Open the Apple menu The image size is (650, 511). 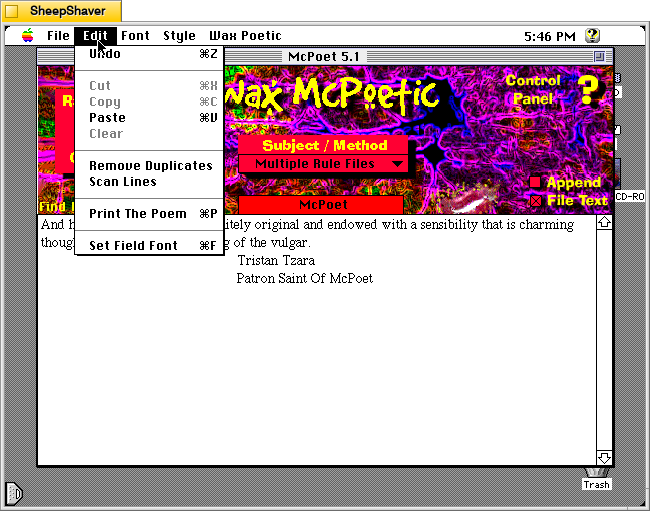[28, 36]
